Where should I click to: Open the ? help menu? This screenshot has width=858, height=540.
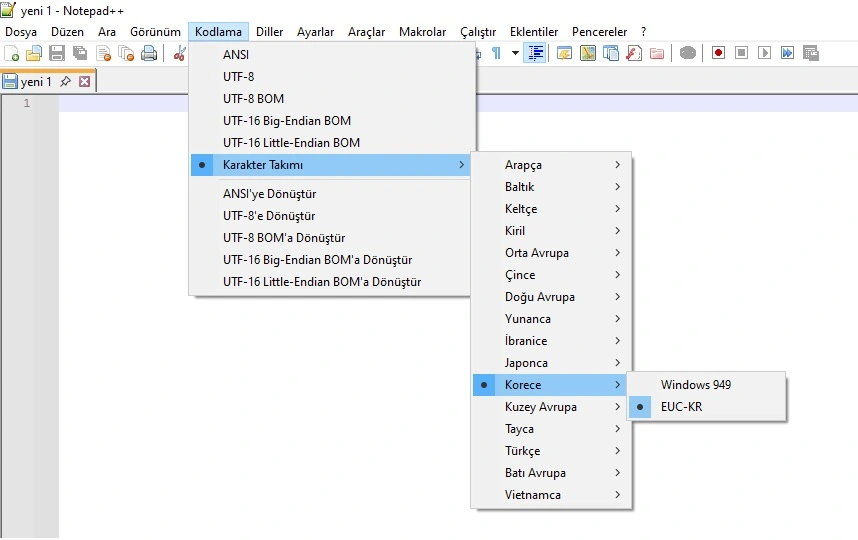[644, 32]
